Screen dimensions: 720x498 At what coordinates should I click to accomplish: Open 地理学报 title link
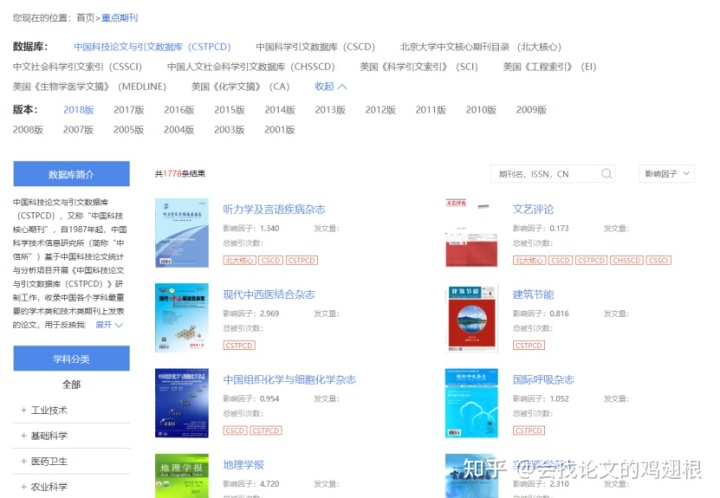pyautogui.click(x=243, y=464)
